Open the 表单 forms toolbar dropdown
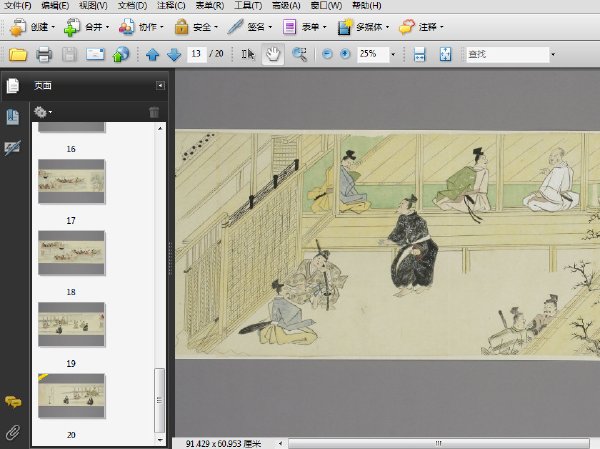 pyautogui.click(x=305, y=27)
